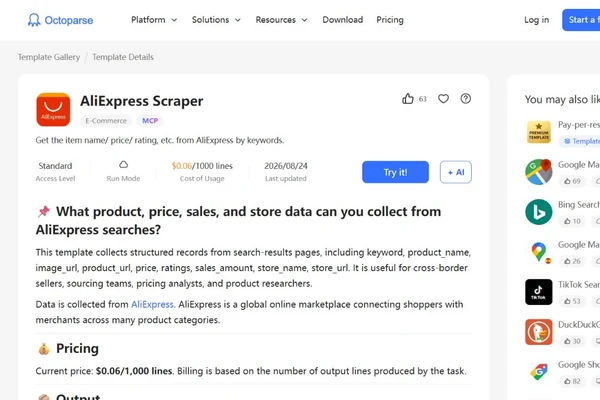The height and width of the screenshot is (400, 600).
Task: Select the E-Commerce tag
Action: [106, 121]
